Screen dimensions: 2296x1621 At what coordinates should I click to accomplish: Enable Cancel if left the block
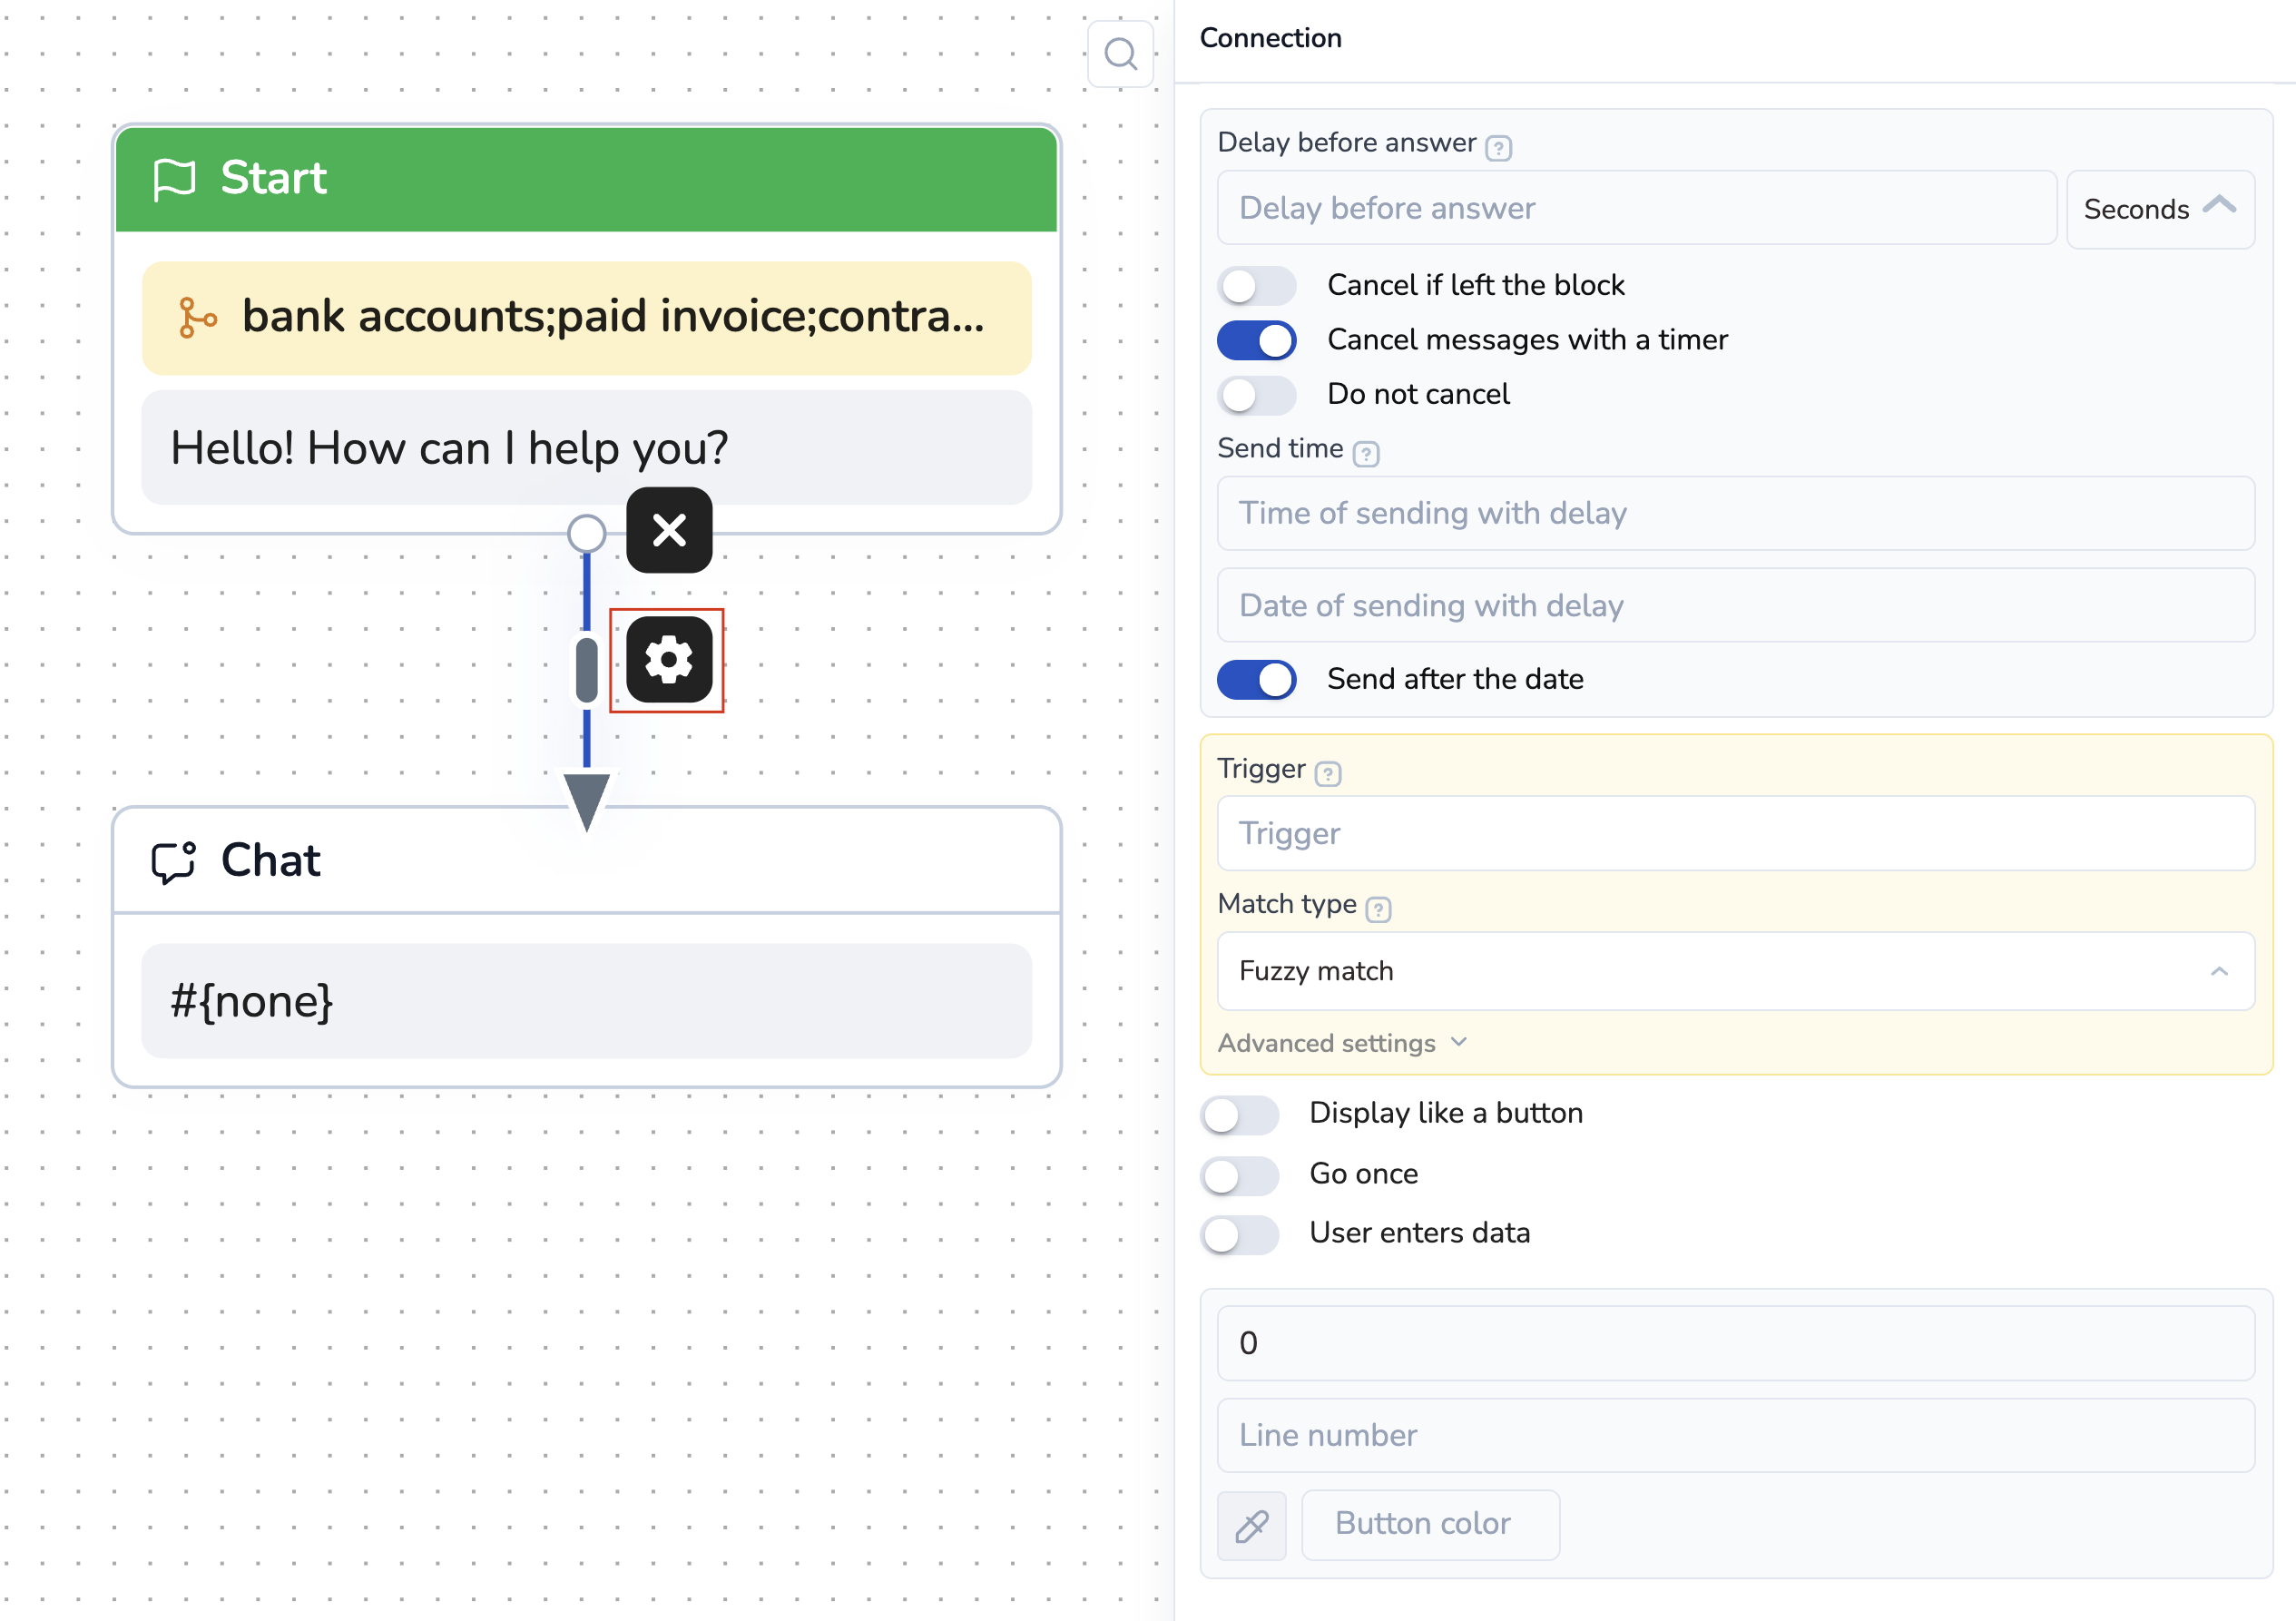1256,286
